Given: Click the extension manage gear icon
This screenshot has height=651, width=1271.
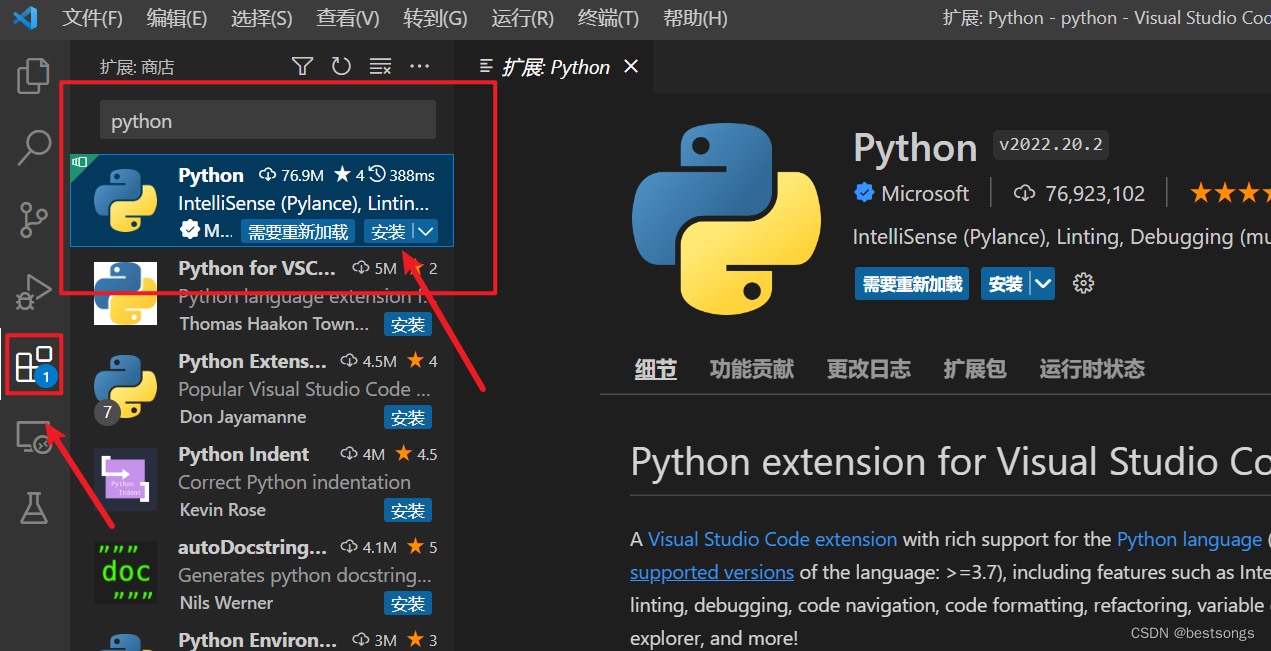Looking at the screenshot, I should [x=1083, y=283].
